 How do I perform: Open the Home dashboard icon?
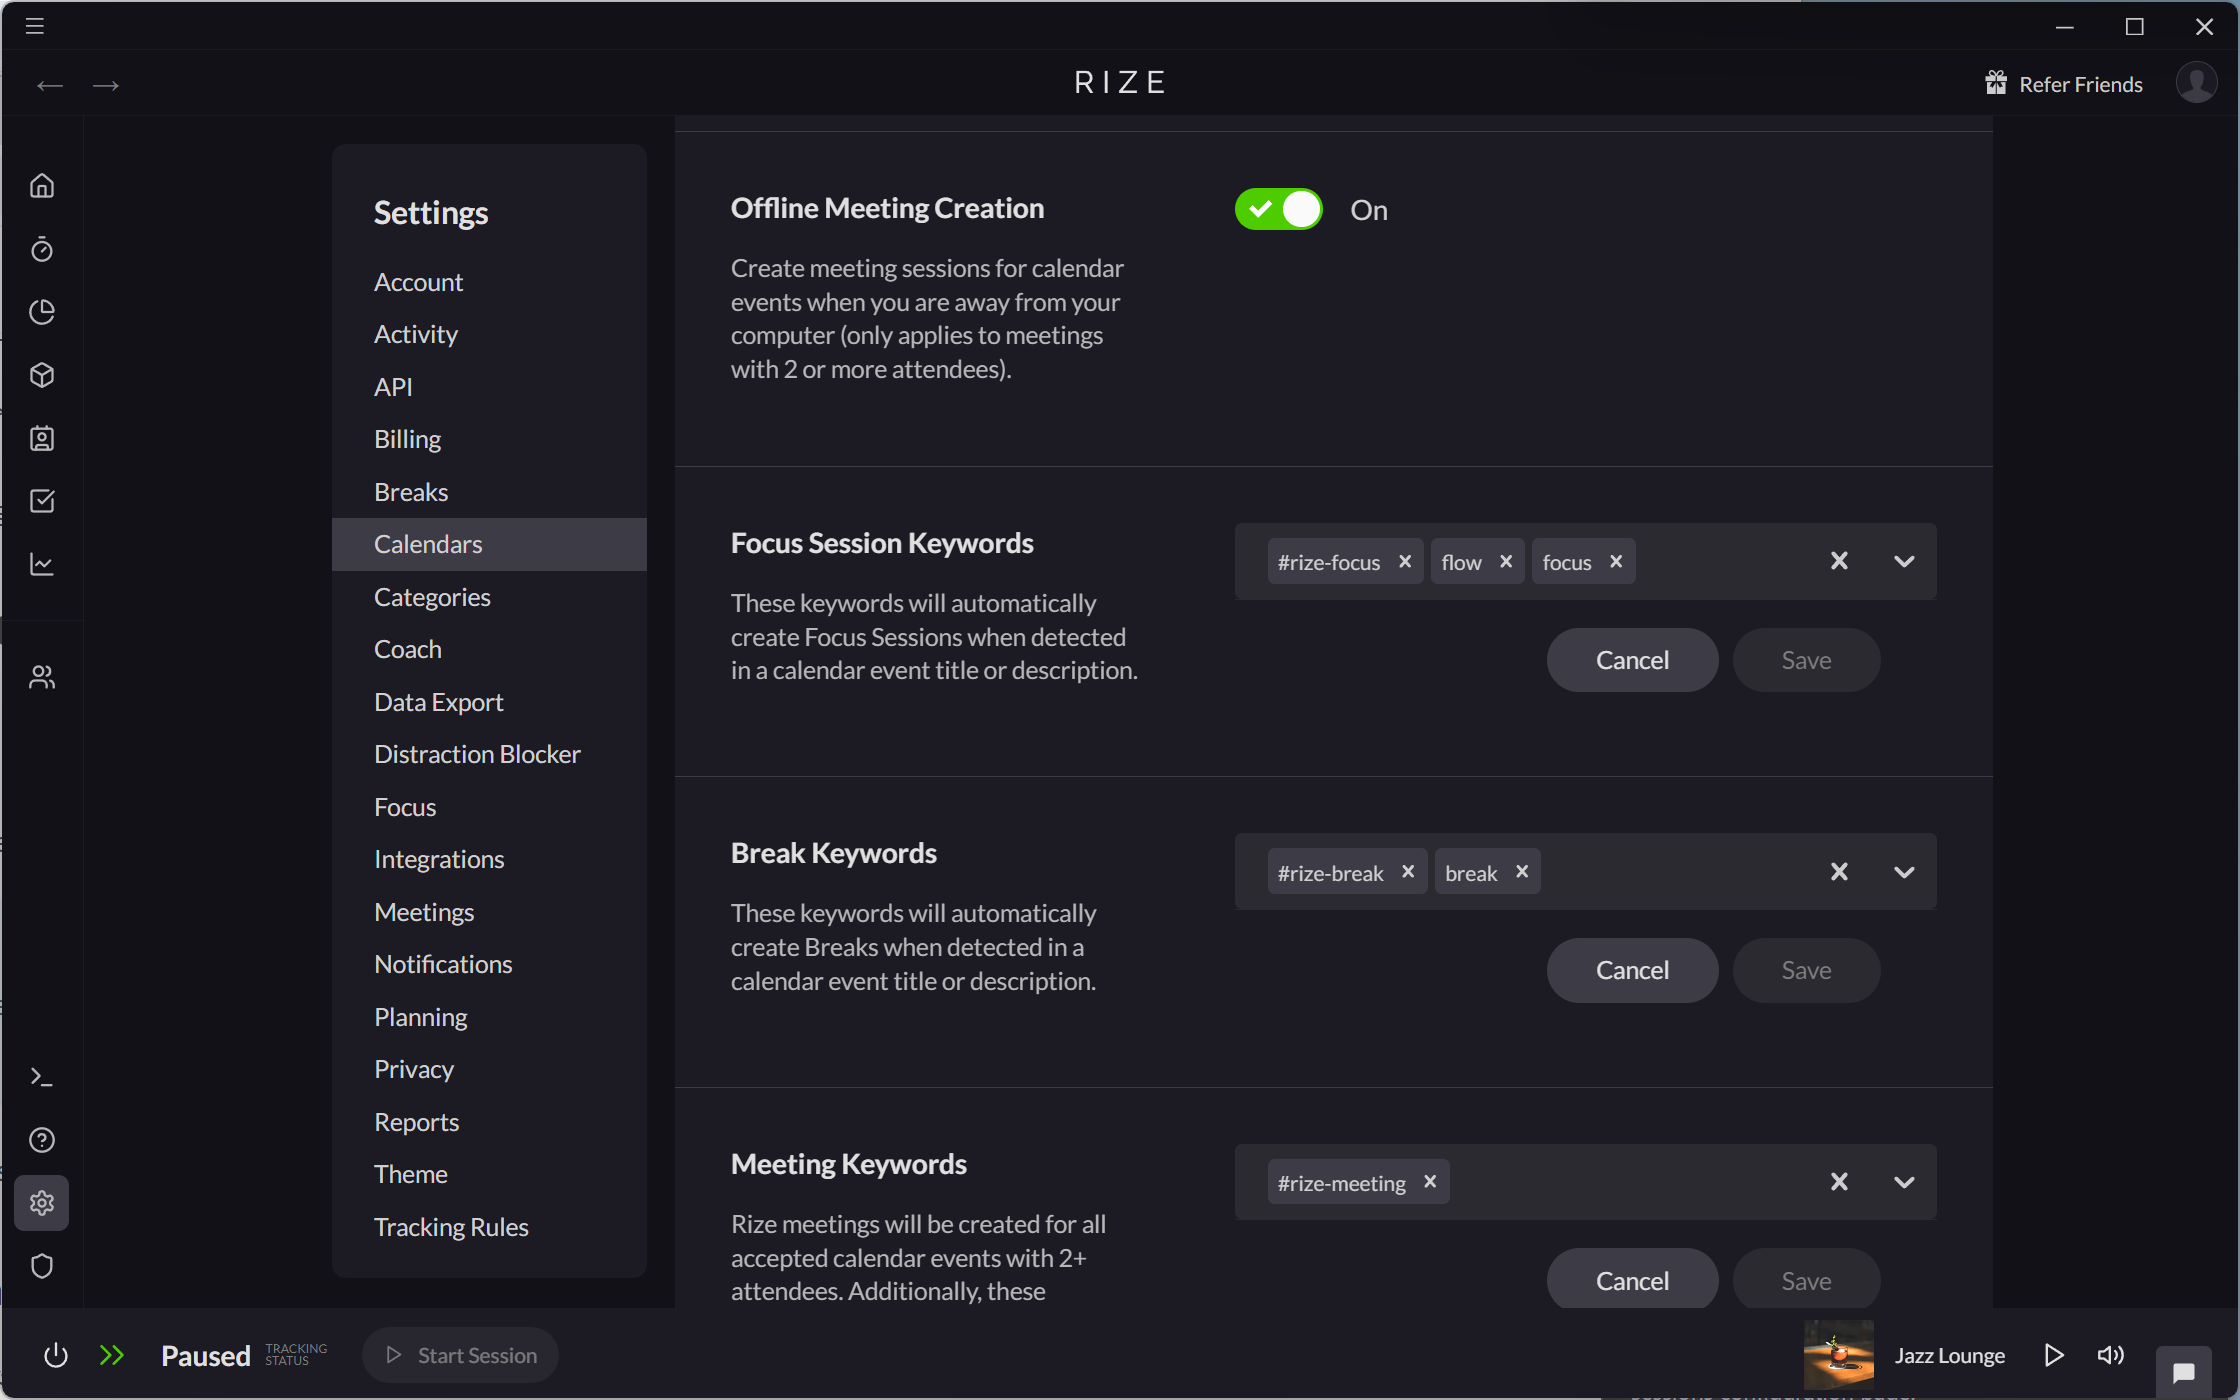(42, 185)
